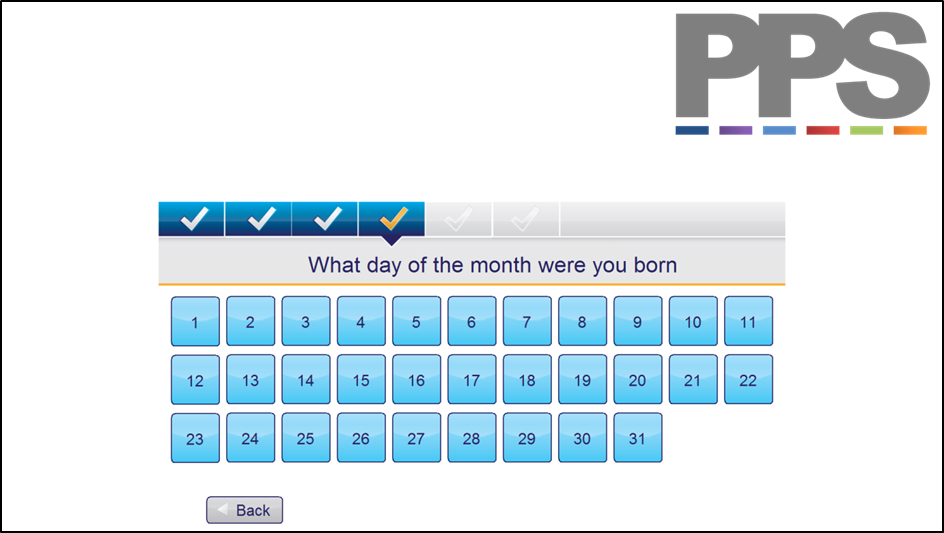Image resolution: width=944 pixels, height=533 pixels.
Task: Click the purple swatch under PPS logo
Action: tap(736, 130)
